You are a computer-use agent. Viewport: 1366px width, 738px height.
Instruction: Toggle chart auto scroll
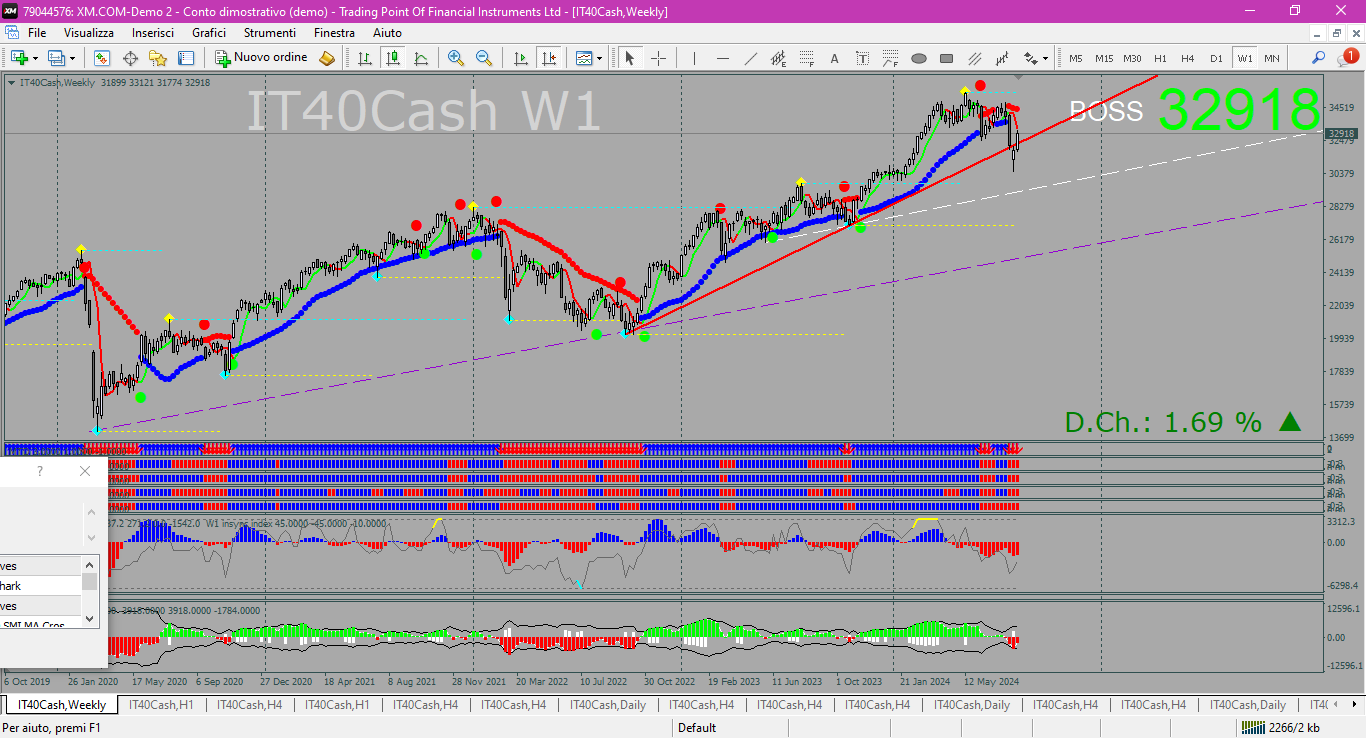[520, 58]
